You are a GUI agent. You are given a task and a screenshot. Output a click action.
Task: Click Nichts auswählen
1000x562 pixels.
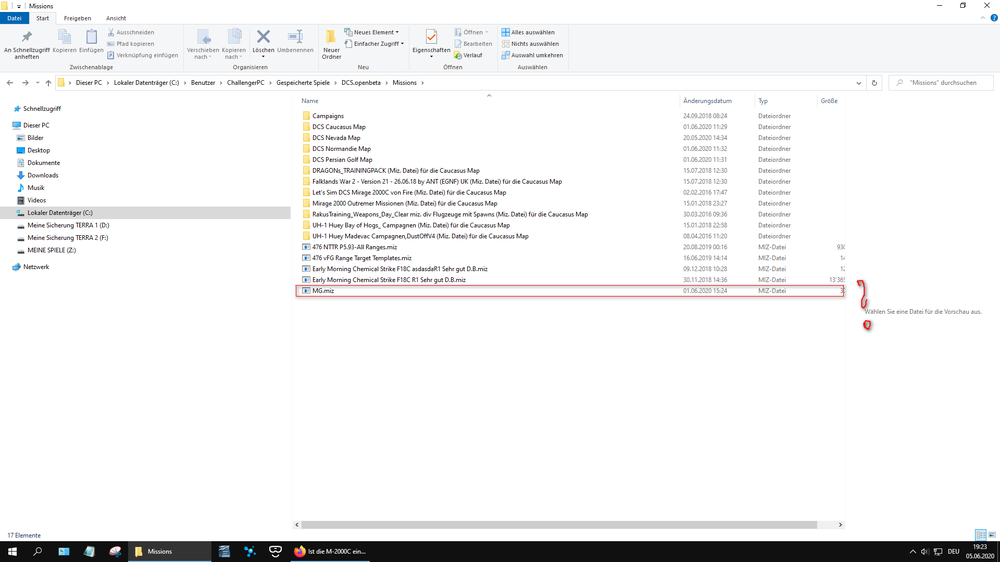(529, 43)
